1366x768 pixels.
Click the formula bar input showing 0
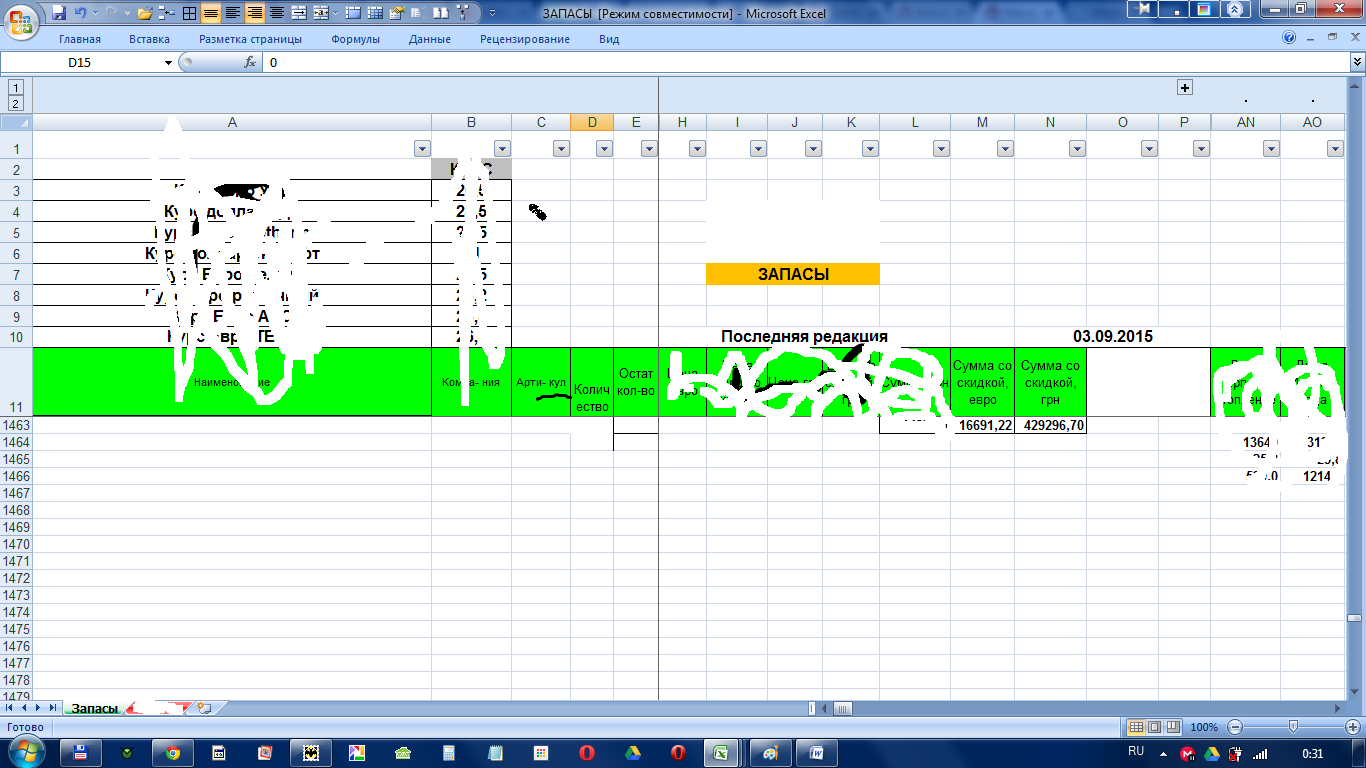(806, 62)
